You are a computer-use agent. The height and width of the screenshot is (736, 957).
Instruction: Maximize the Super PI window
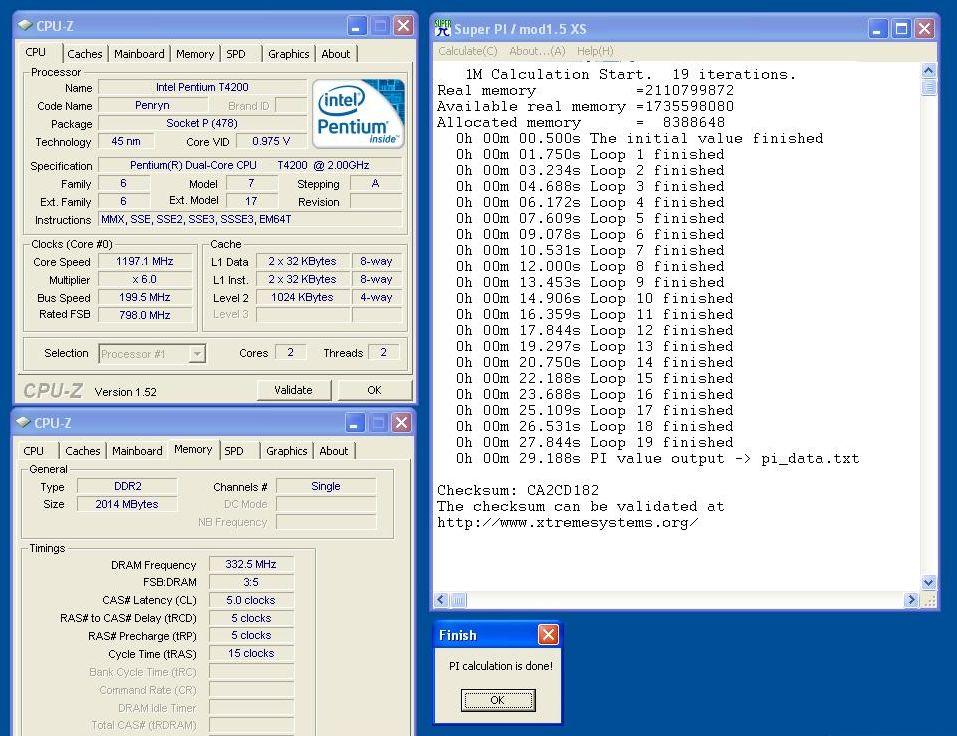[x=901, y=28]
